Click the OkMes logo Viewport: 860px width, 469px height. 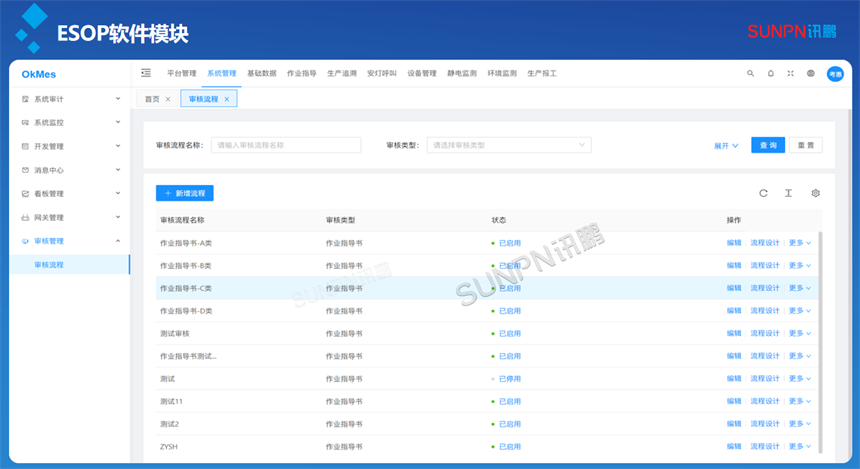click(39, 74)
